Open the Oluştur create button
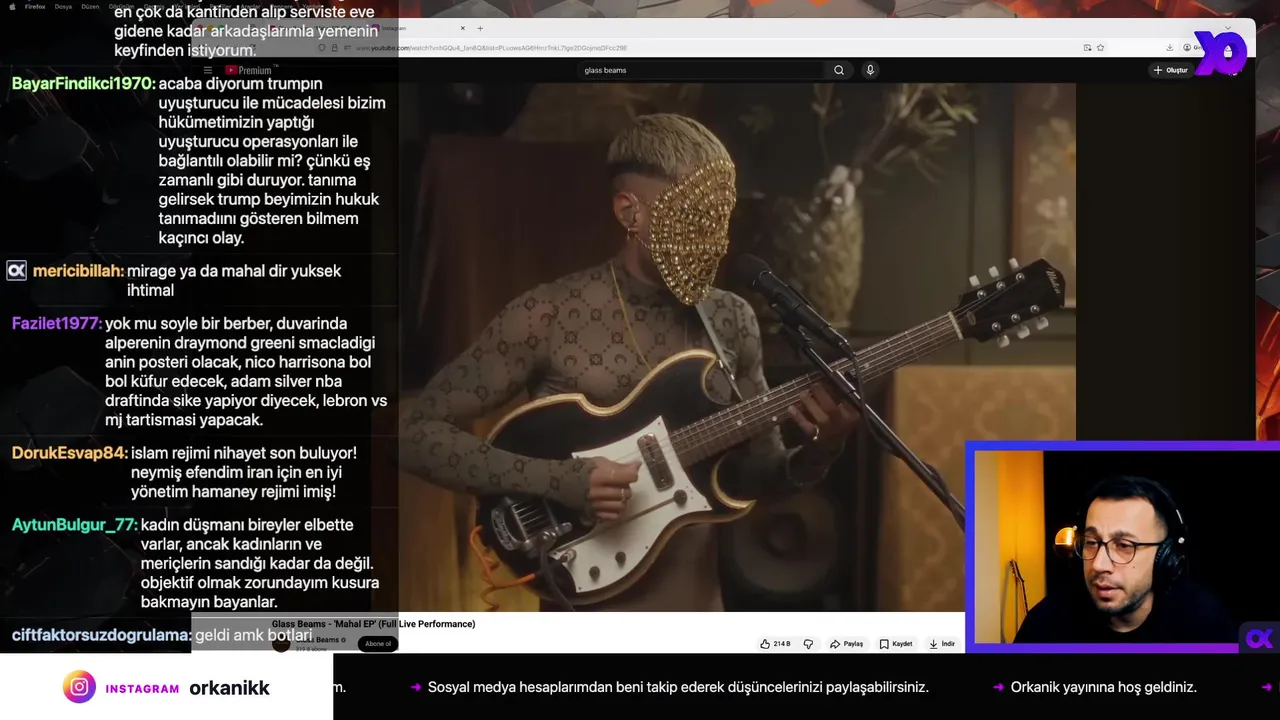This screenshot has width=1280, height=720. tap(1170, 70)
